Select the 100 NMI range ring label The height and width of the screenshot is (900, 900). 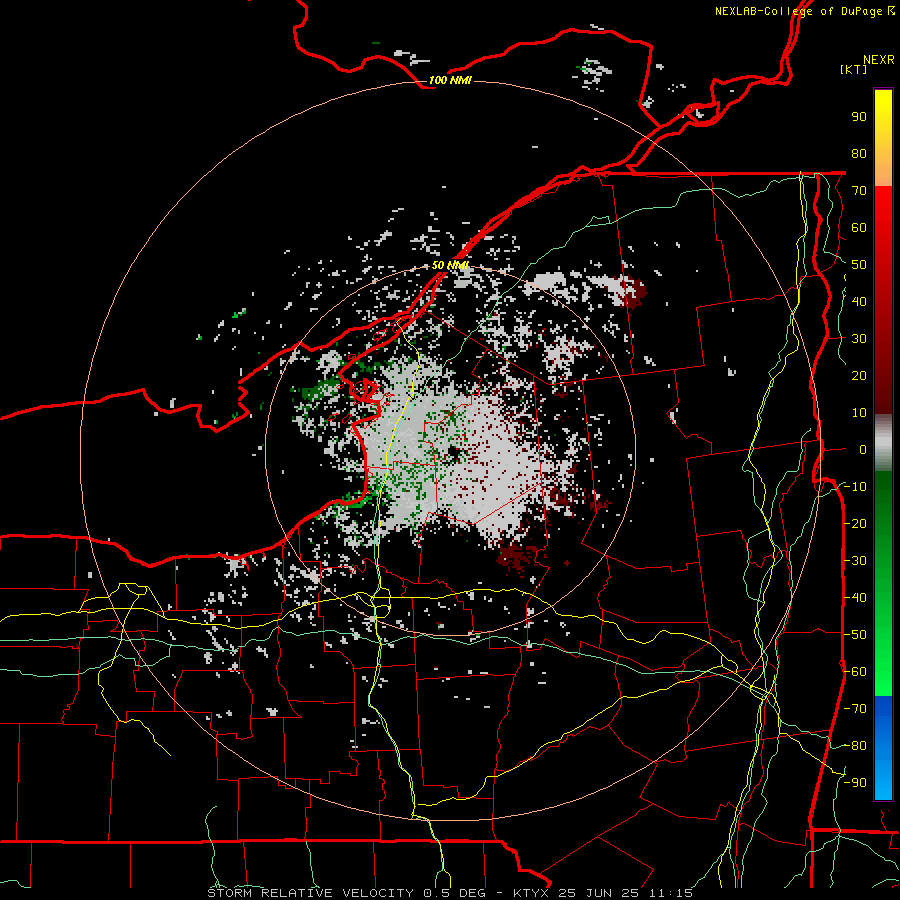coord(450,80)
